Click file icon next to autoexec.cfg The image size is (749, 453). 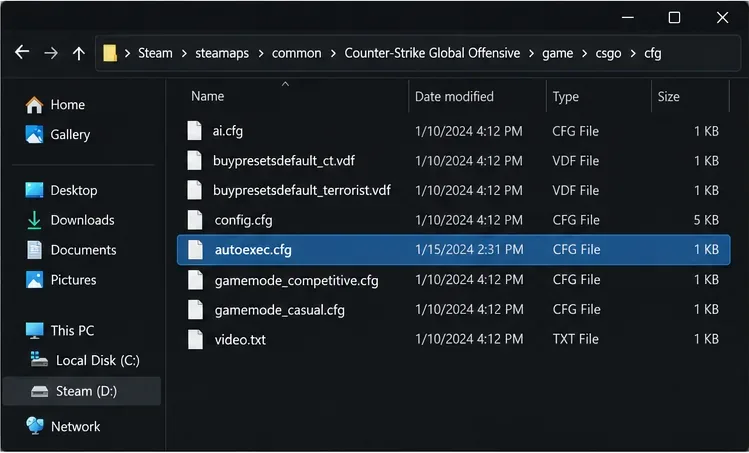click(195, 249)
